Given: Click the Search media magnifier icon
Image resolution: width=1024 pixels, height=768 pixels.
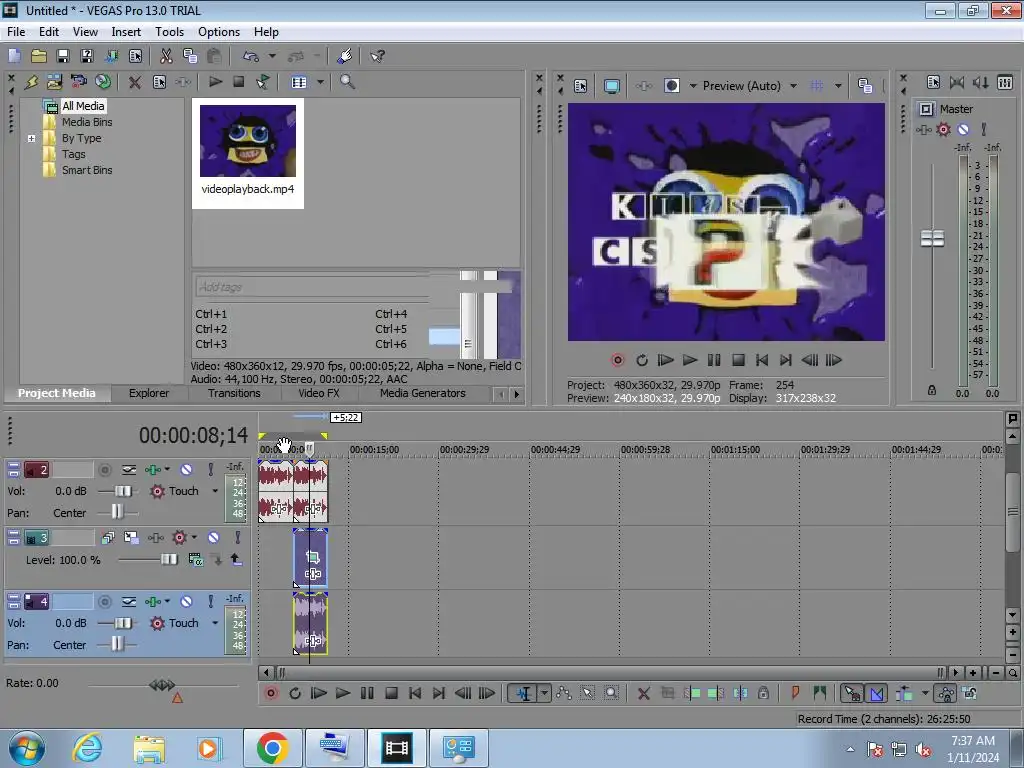Looking at the screenshot, I should pos(347,82).
